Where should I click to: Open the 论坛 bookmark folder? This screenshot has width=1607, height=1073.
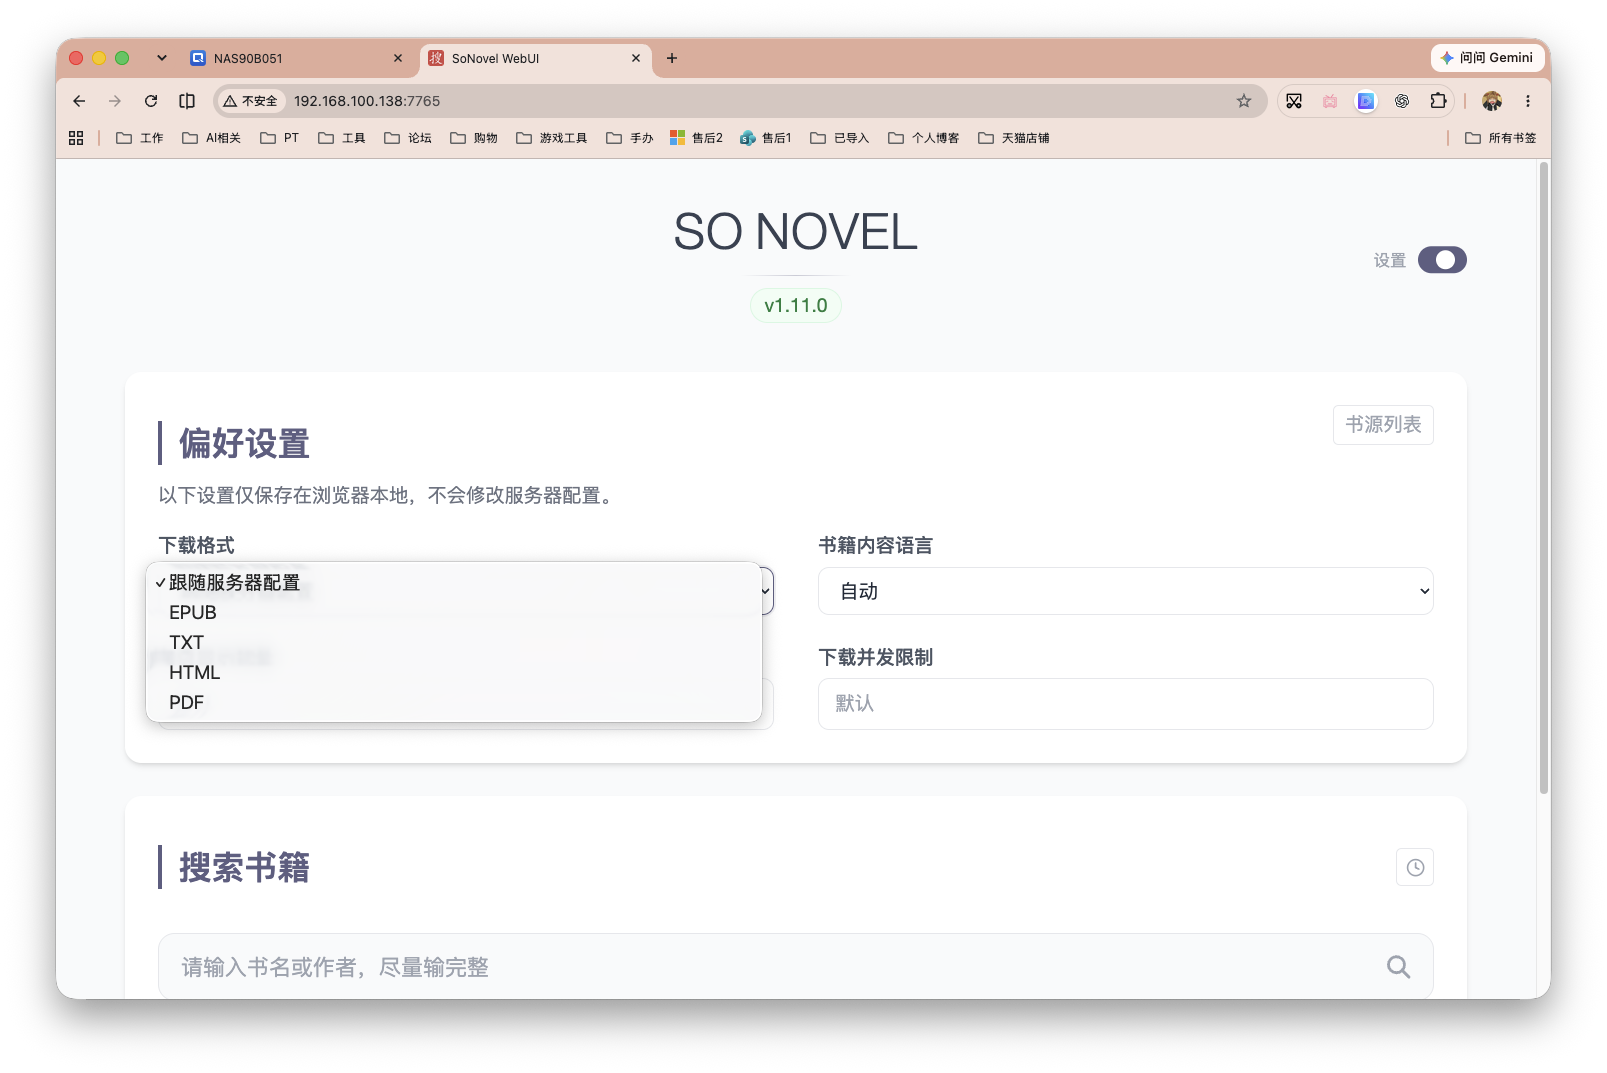408,138
